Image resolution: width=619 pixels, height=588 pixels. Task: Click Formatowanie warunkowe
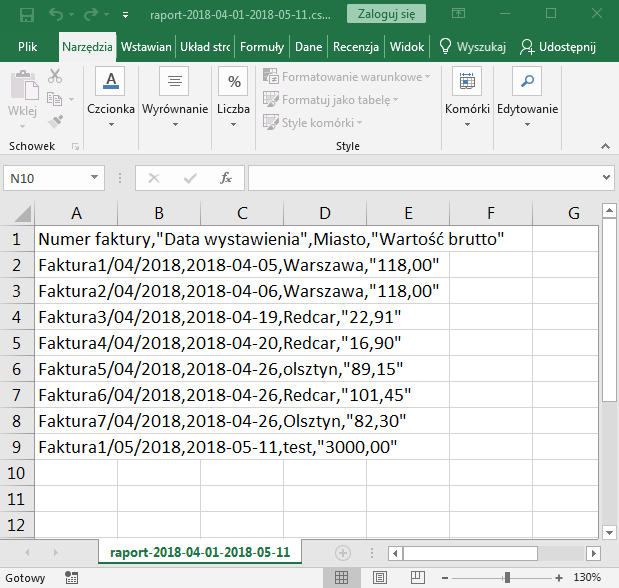pos(347,77)
